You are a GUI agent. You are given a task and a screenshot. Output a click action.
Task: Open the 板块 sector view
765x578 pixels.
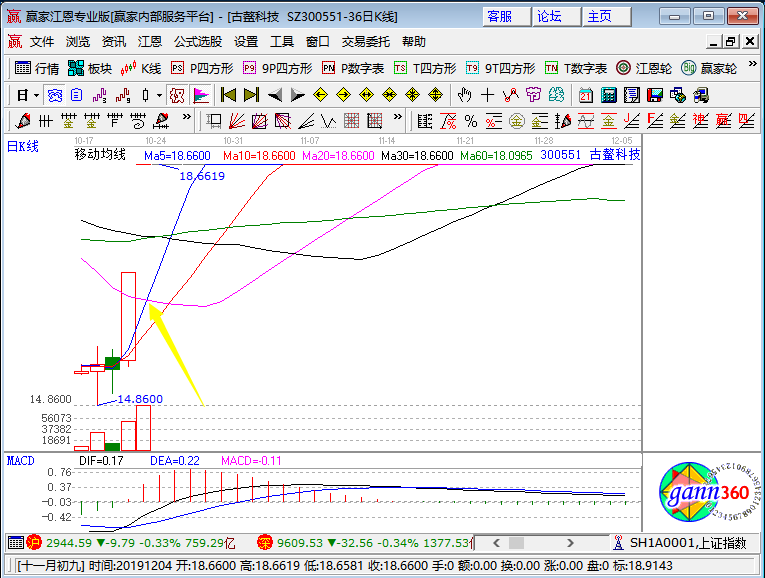(90, 68)
